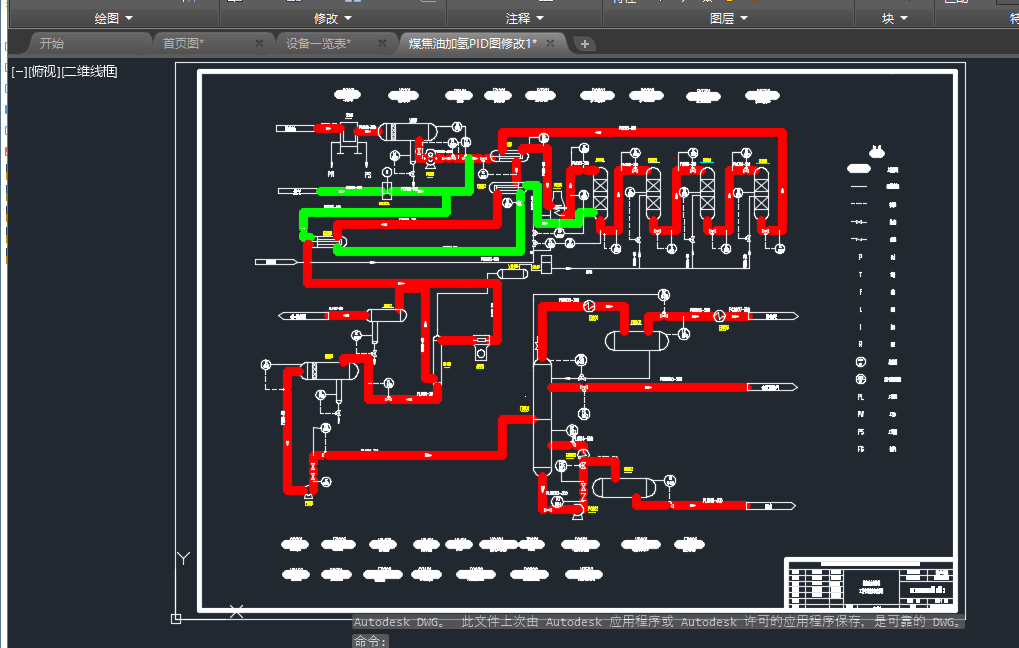This screenshot has height=648, width=1019.
Task: Click the UCS origin square icon
Action: (x=176, y=619)
